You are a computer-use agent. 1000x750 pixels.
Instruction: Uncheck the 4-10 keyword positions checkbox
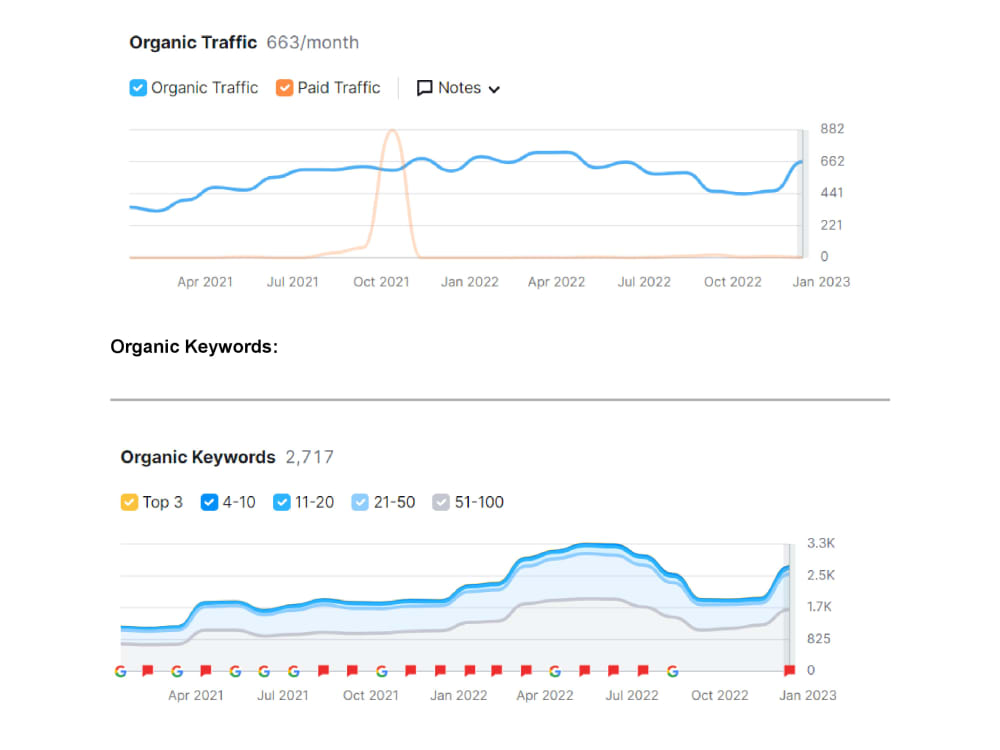[209, 503]
